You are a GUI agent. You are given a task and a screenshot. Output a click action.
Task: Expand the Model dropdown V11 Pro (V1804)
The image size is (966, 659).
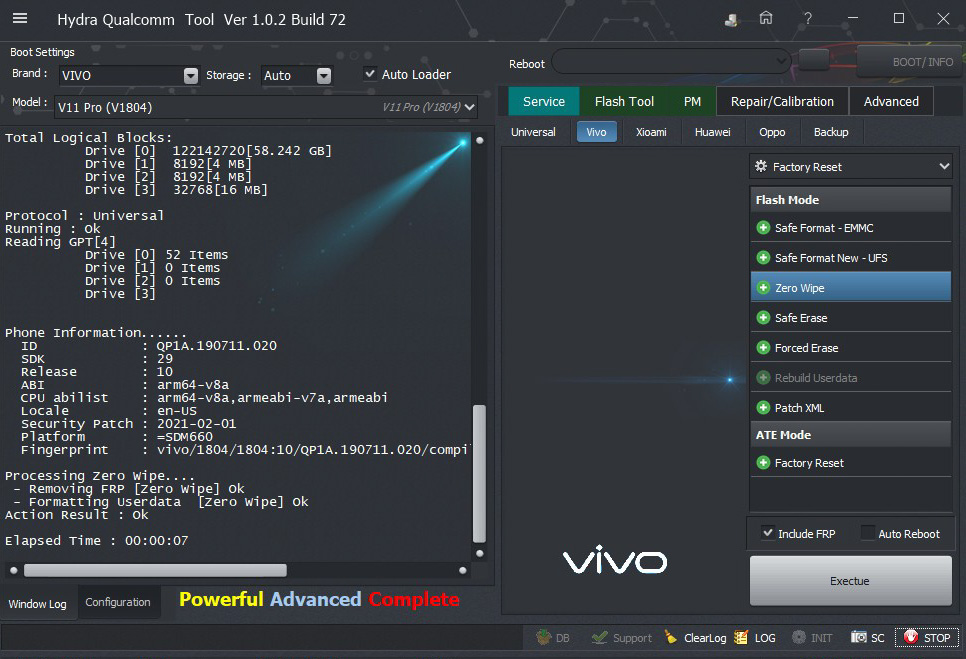point(266,107)
